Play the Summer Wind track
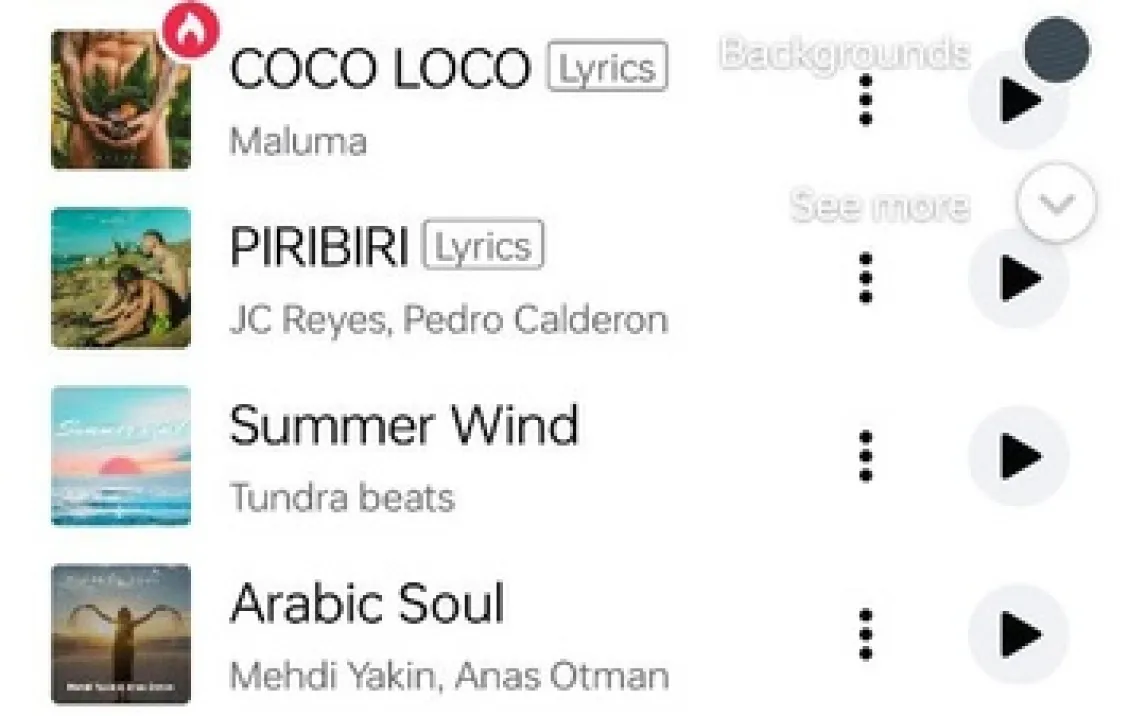This screenshot has height=716, width=1146. point(1018,457)
